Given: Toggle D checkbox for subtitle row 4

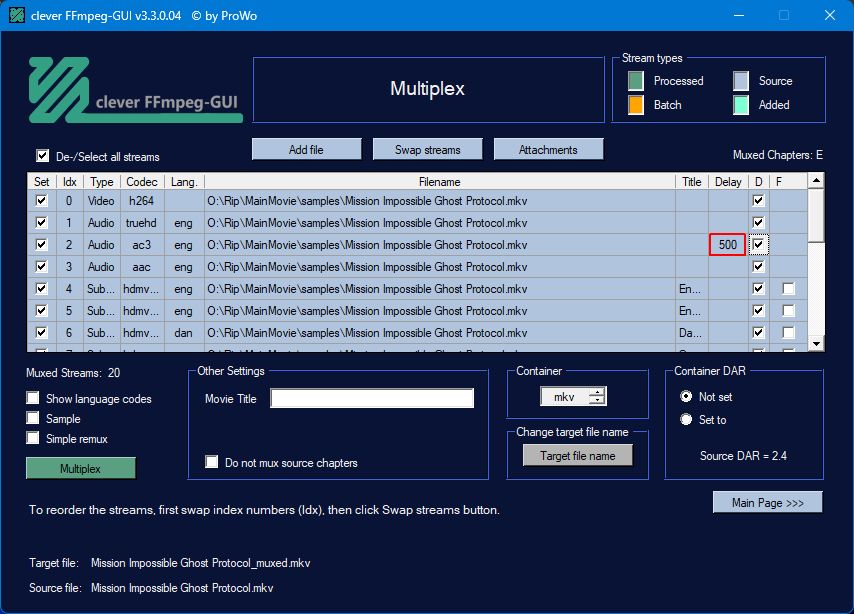Looking at the screenshot, I should pos(758,288).
